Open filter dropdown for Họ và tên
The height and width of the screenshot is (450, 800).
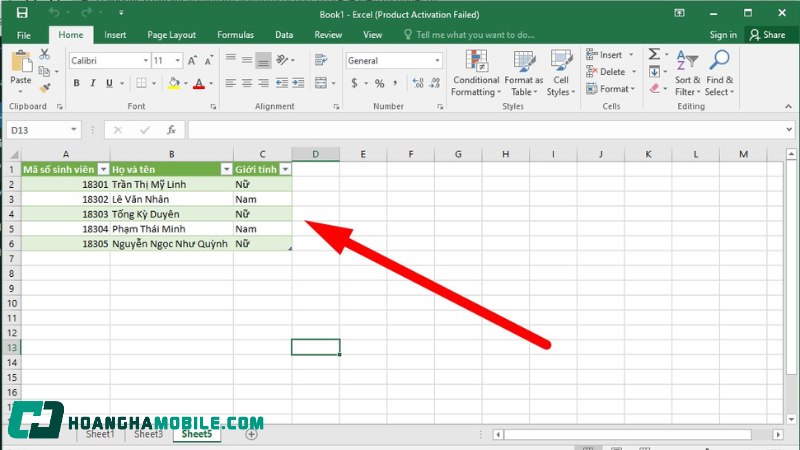(227, 169)
